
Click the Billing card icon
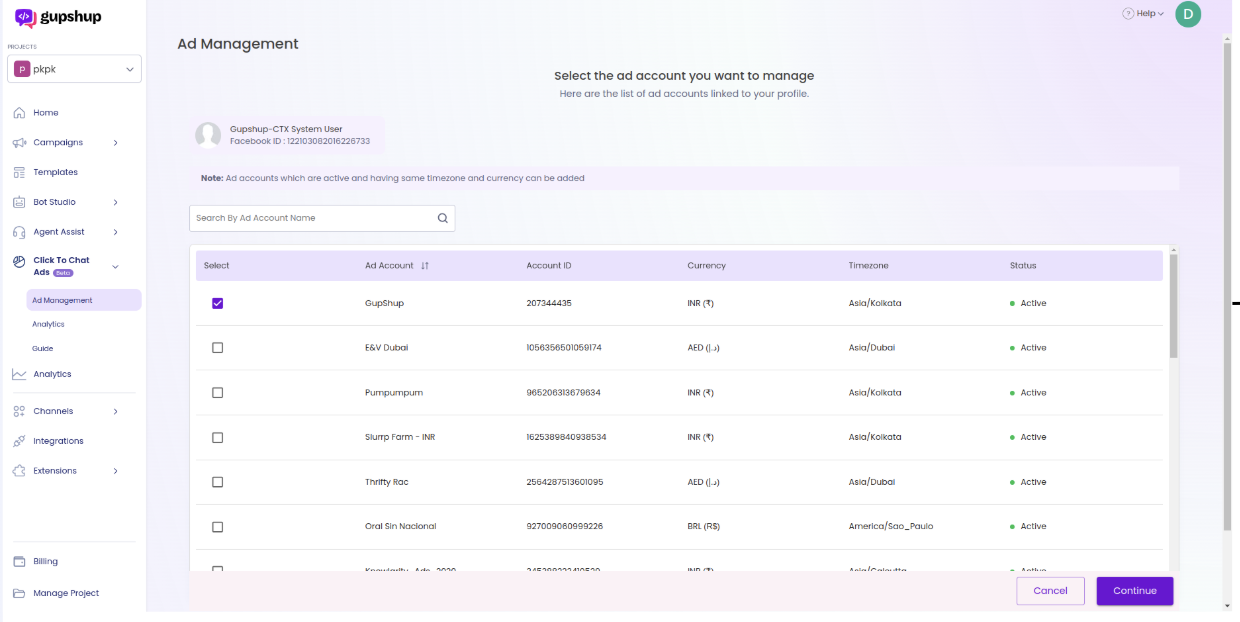tap(19, 562)
